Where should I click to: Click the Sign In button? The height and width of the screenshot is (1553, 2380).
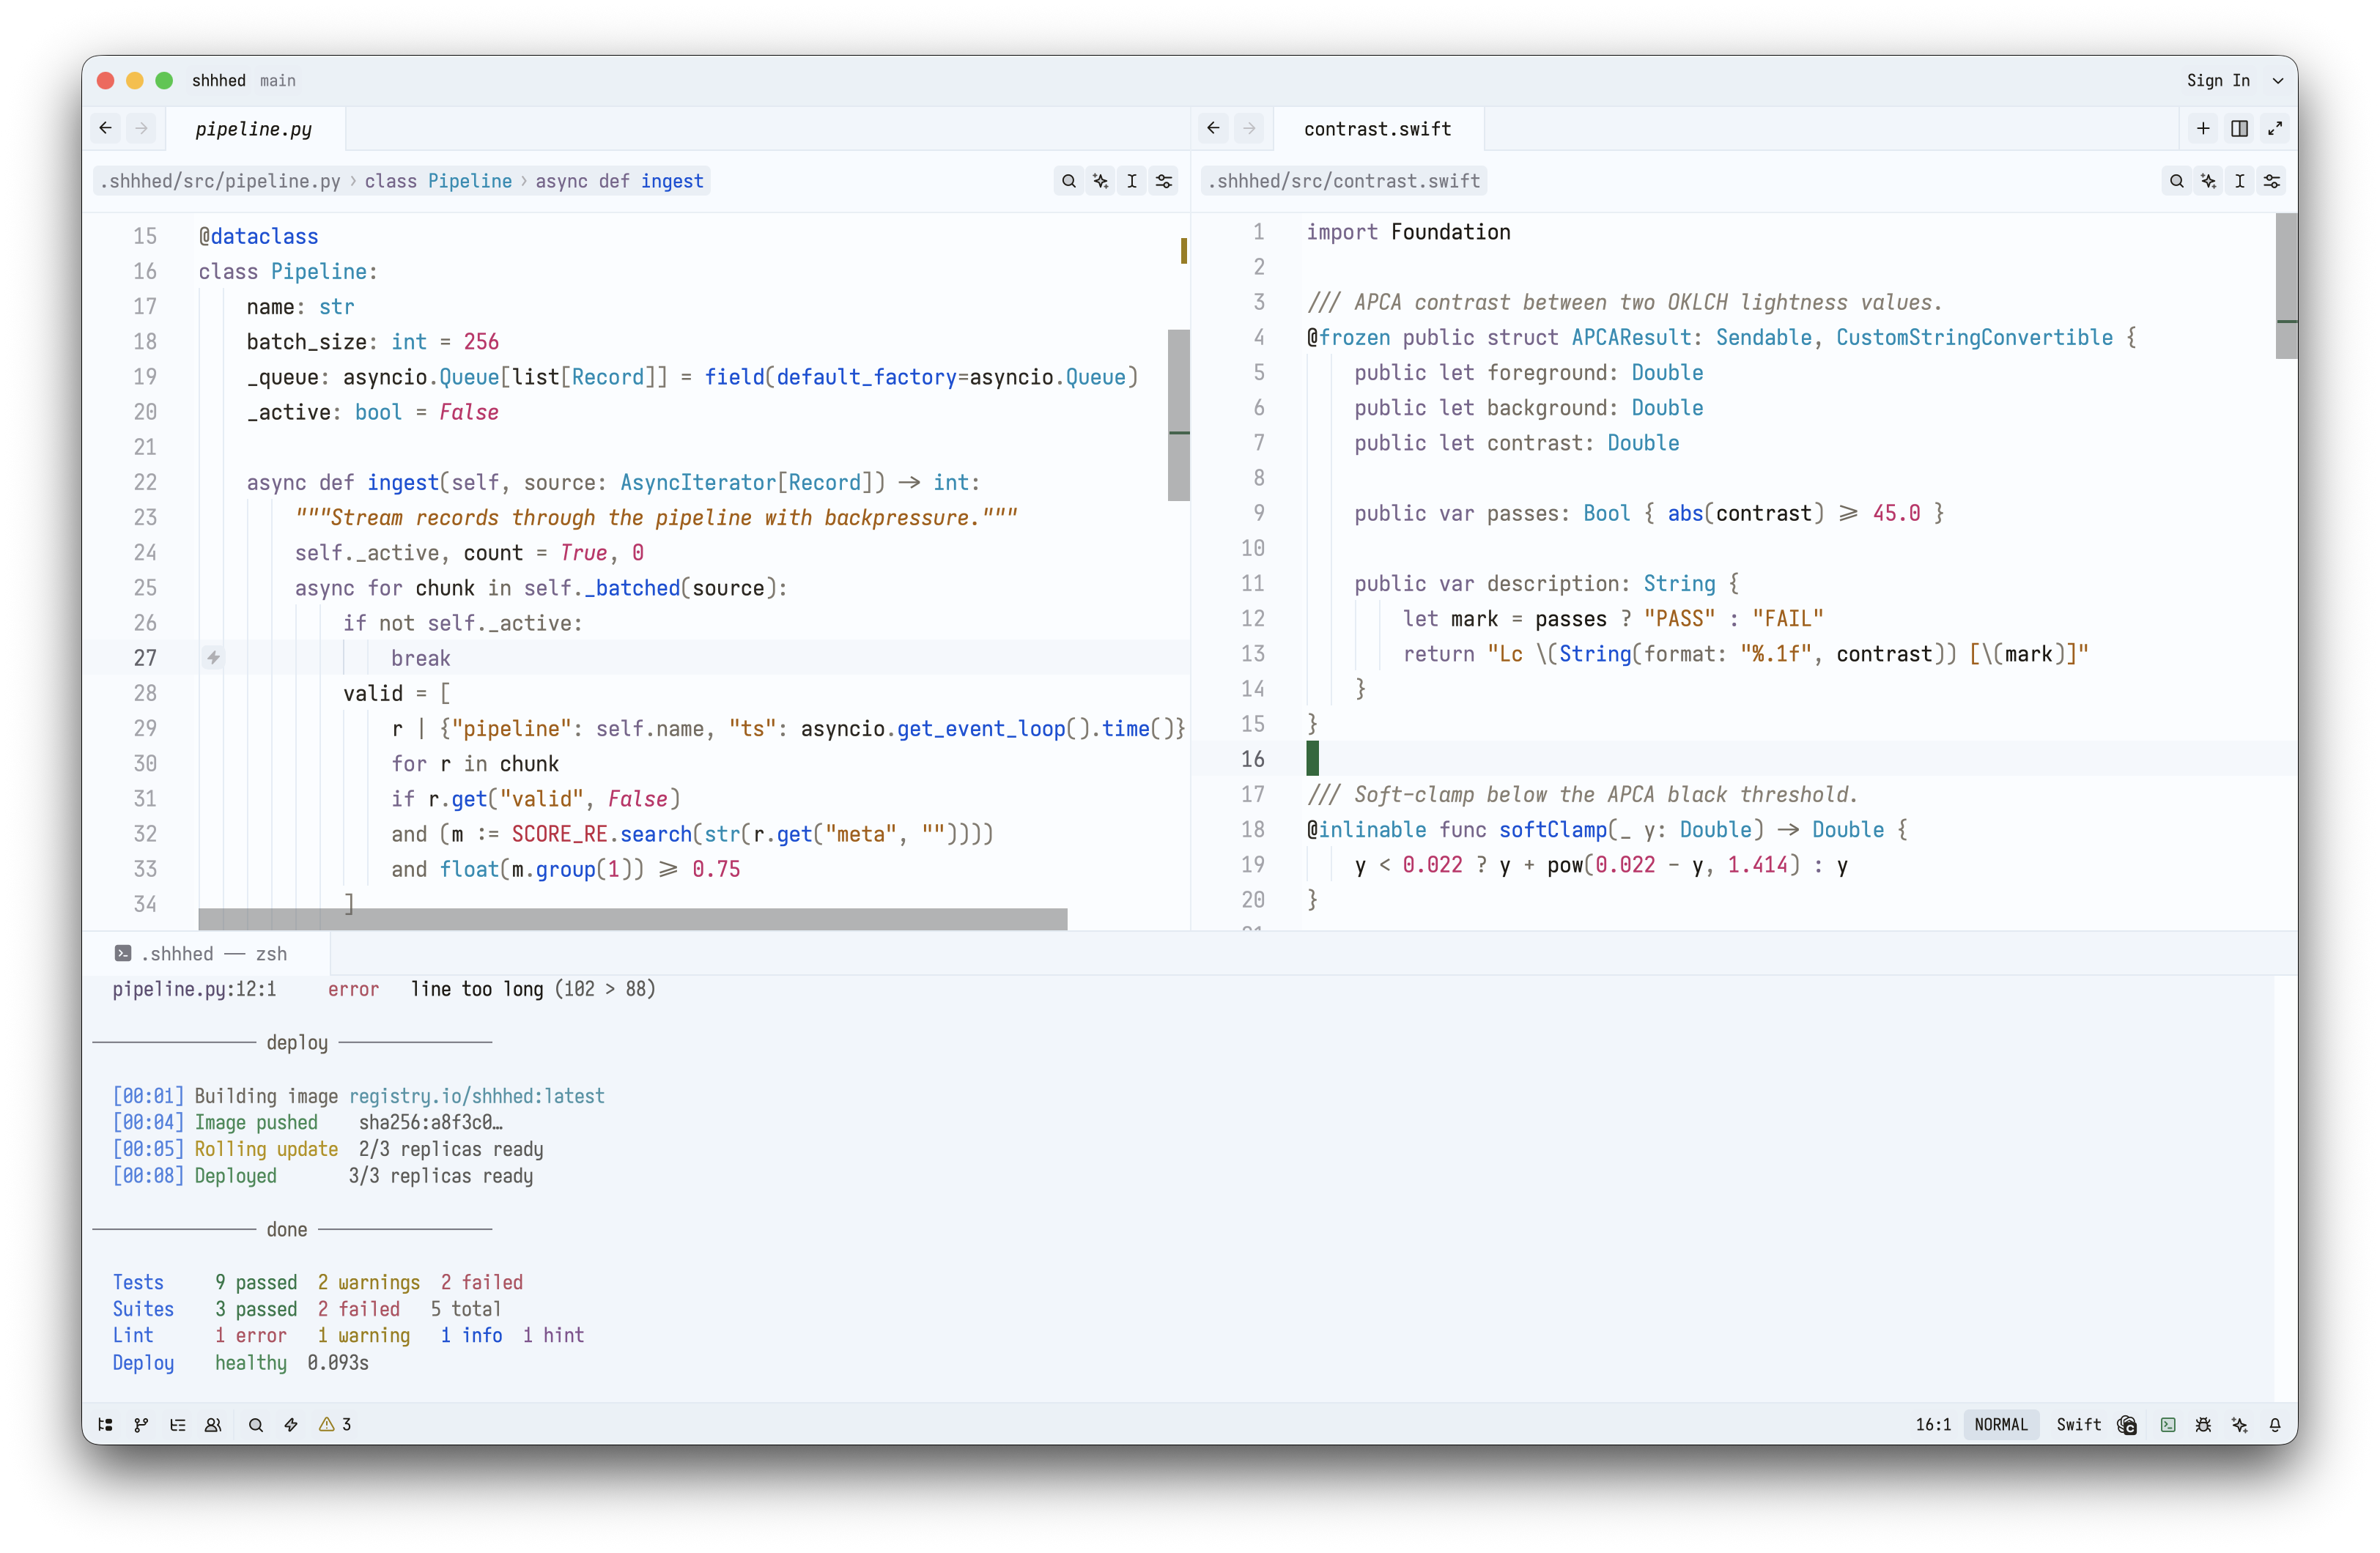click(2217, 80)
